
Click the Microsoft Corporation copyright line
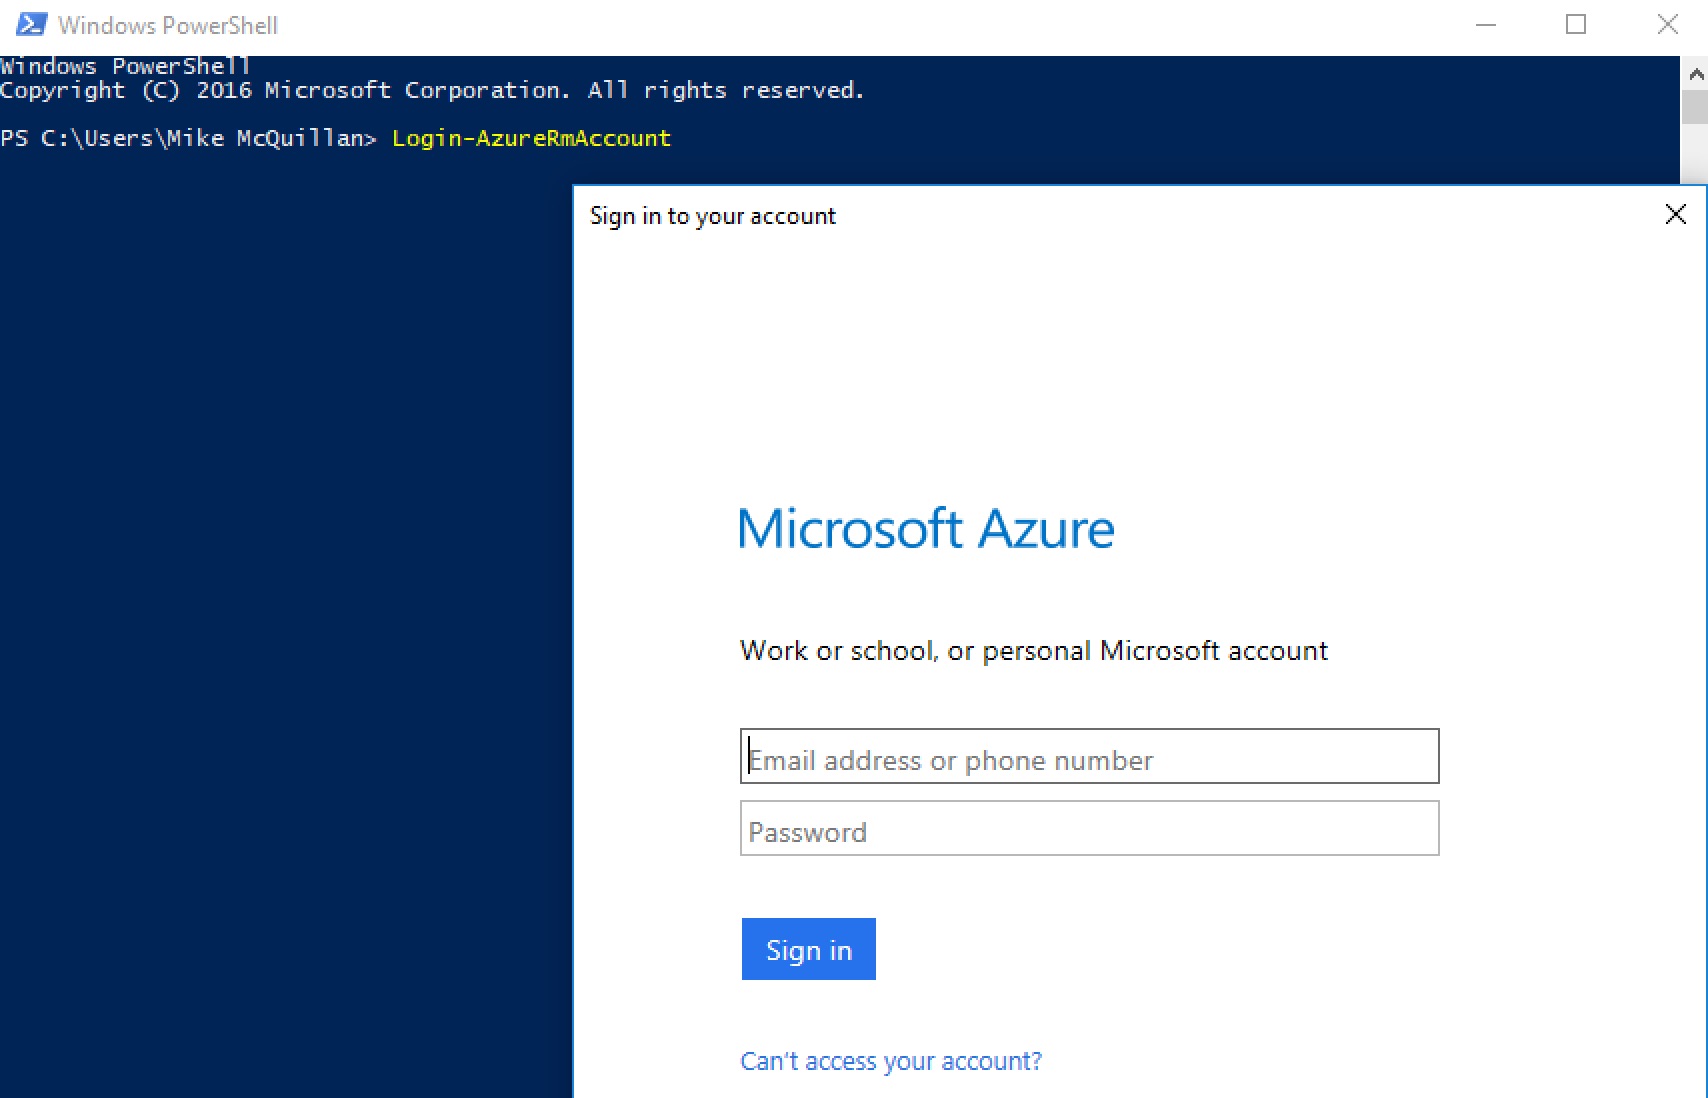(431, 90)
